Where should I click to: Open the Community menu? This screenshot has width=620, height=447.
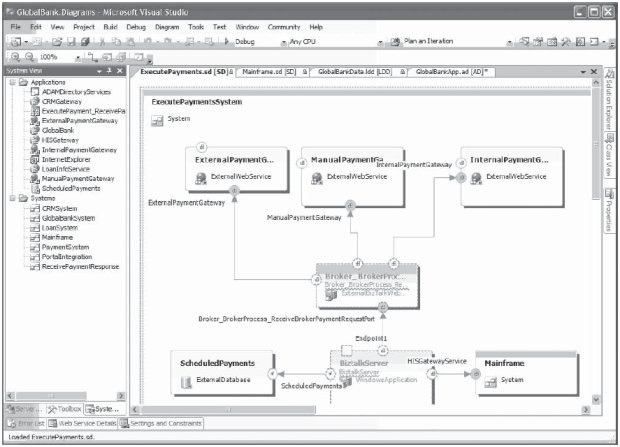click(284, 27)
